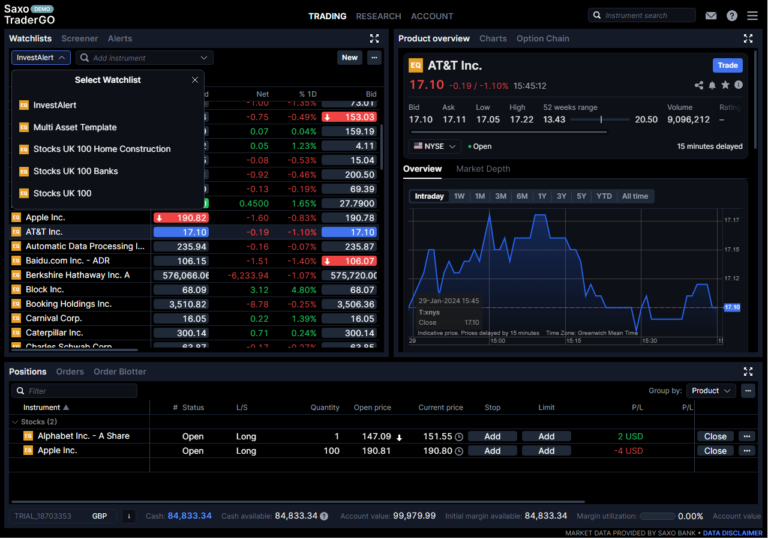Open the NYSE exchange dropdown
768x539 pixels.
pos(434,146)
